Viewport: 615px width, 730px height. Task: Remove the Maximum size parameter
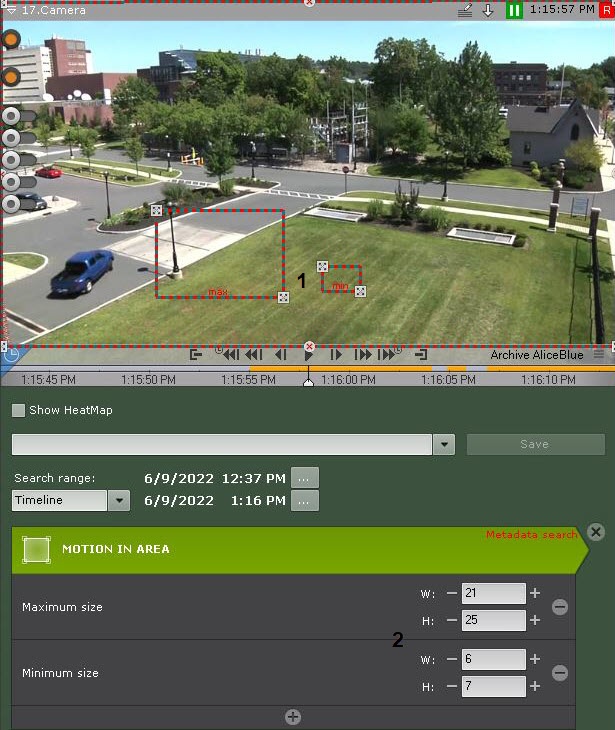560,607
